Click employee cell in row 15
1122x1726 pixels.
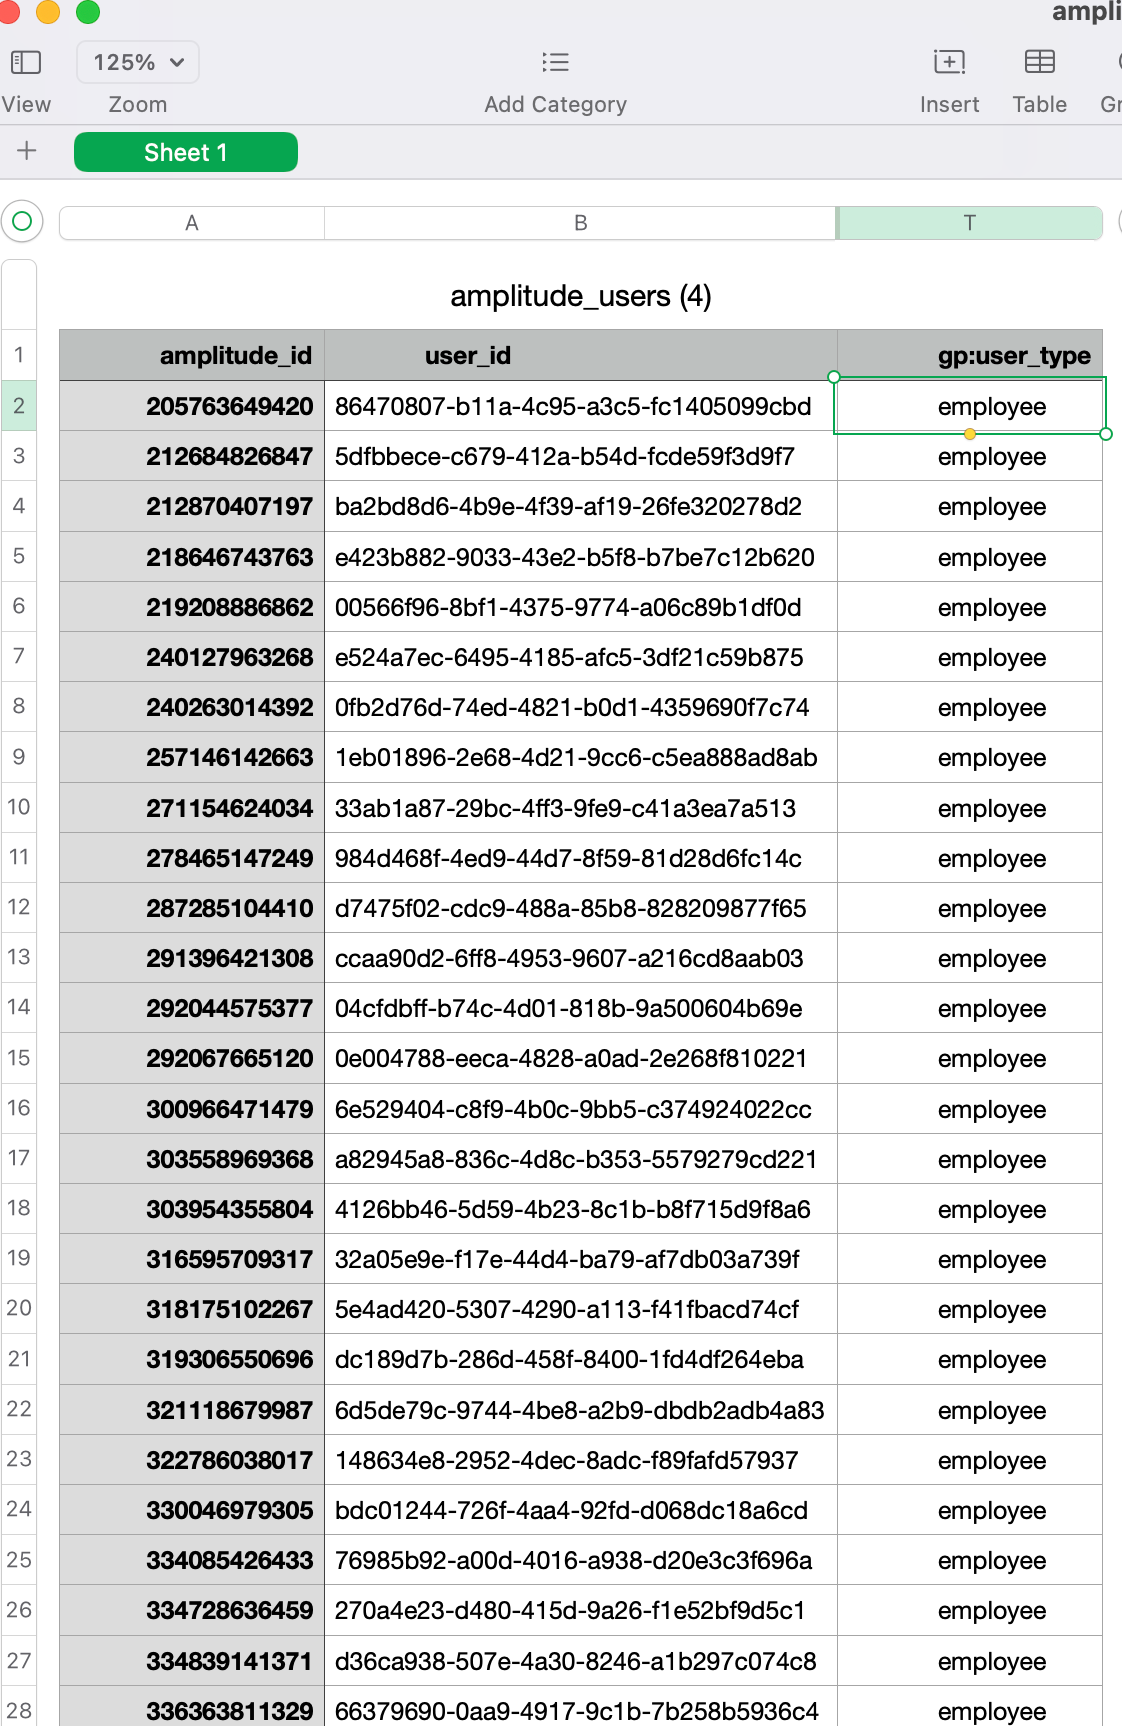coord(969,1058)
